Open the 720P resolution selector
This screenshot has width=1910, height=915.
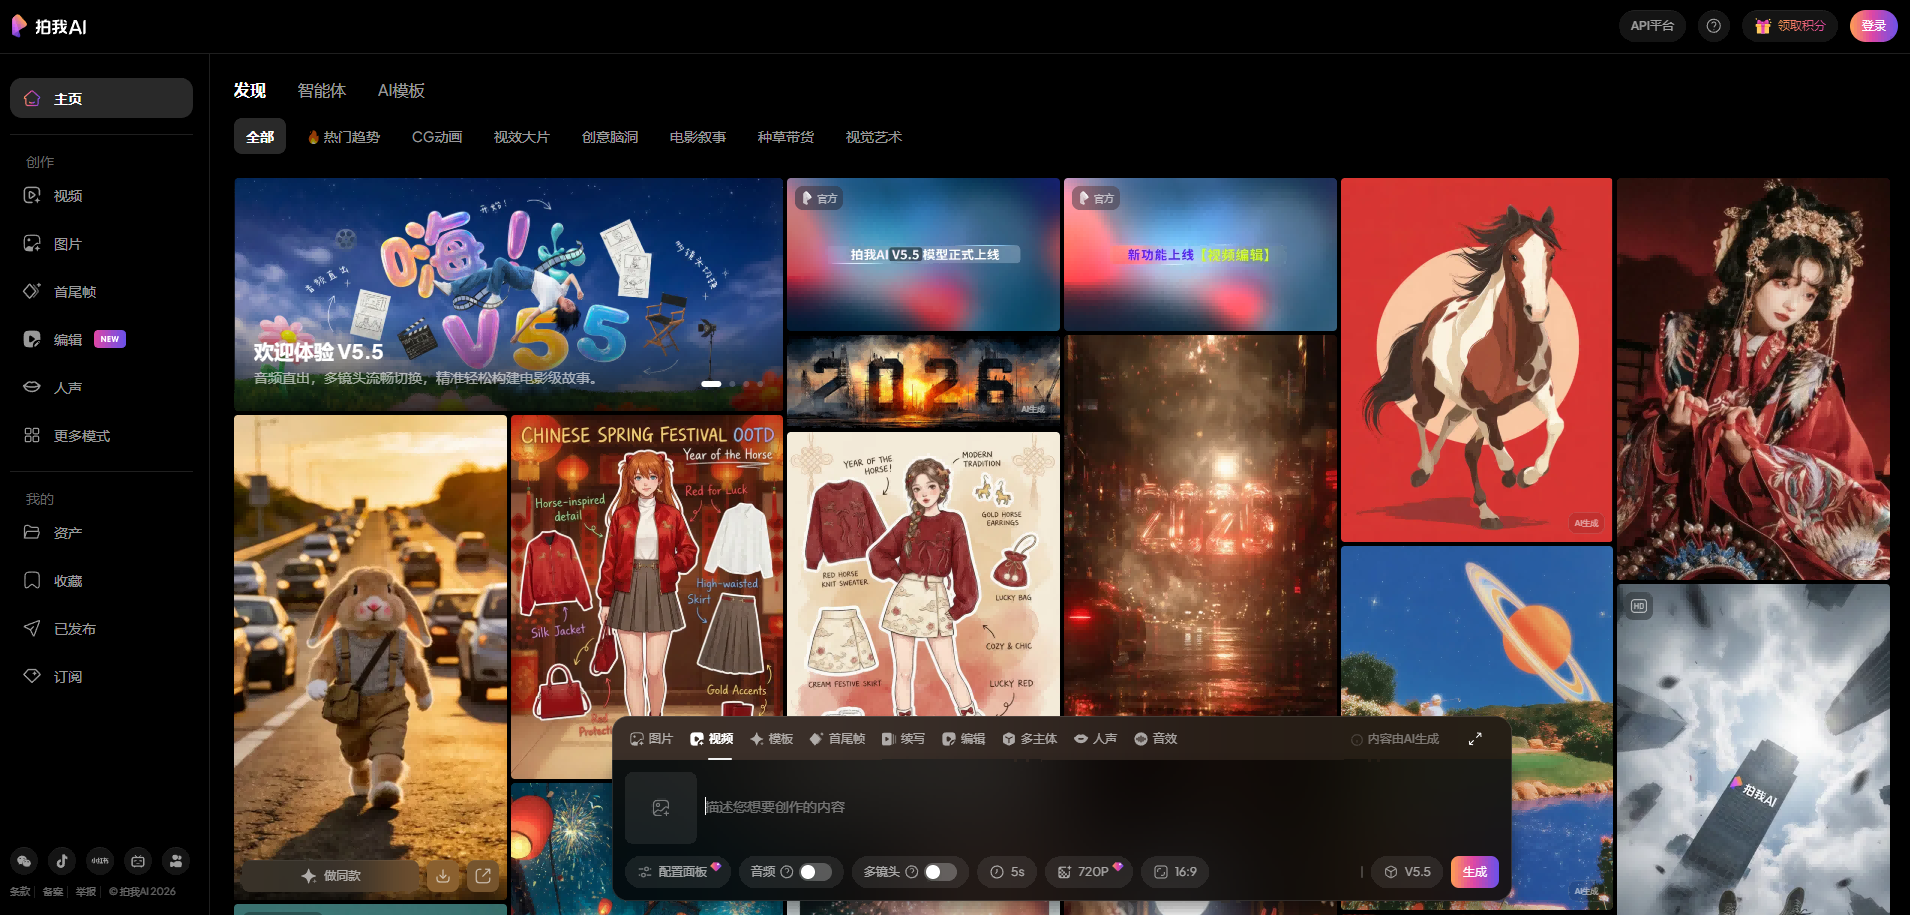click(1089, 872)
